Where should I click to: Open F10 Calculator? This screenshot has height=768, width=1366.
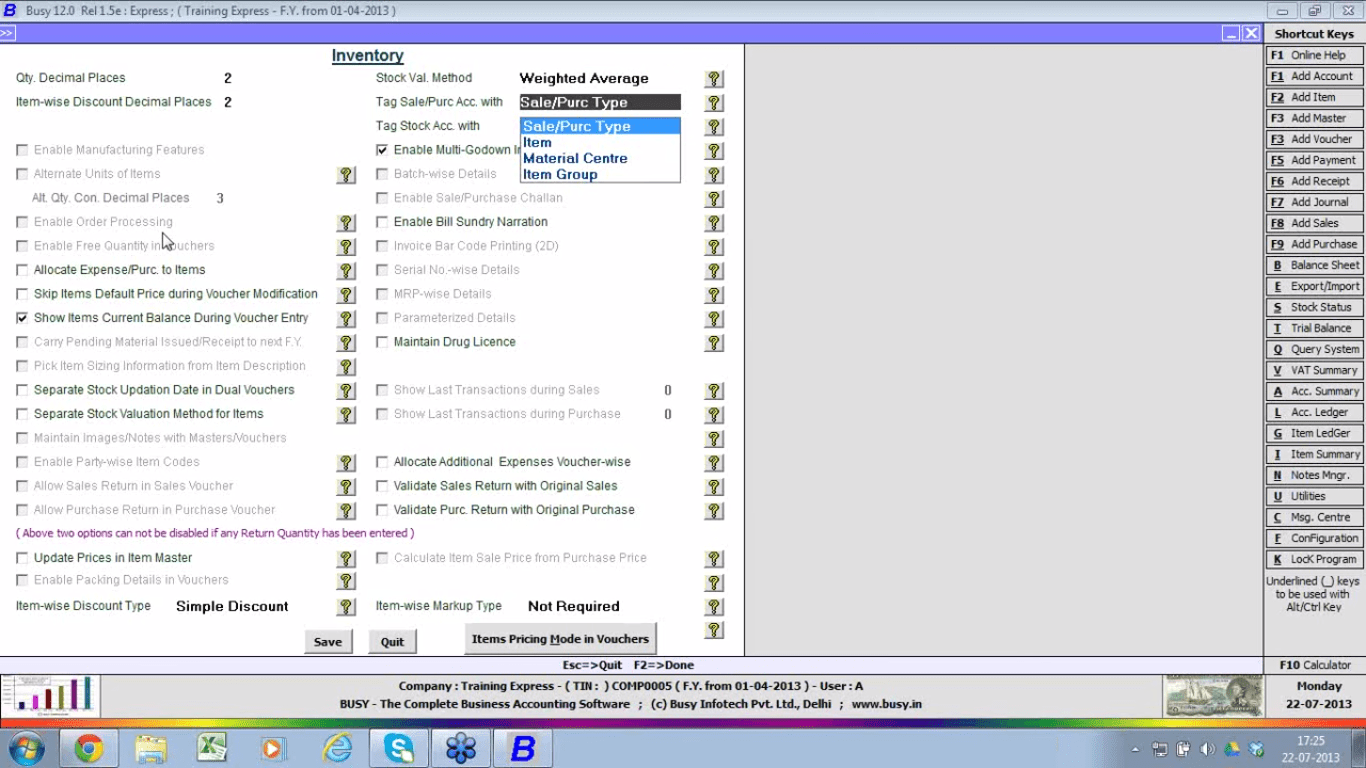(x=1315, y=665)
